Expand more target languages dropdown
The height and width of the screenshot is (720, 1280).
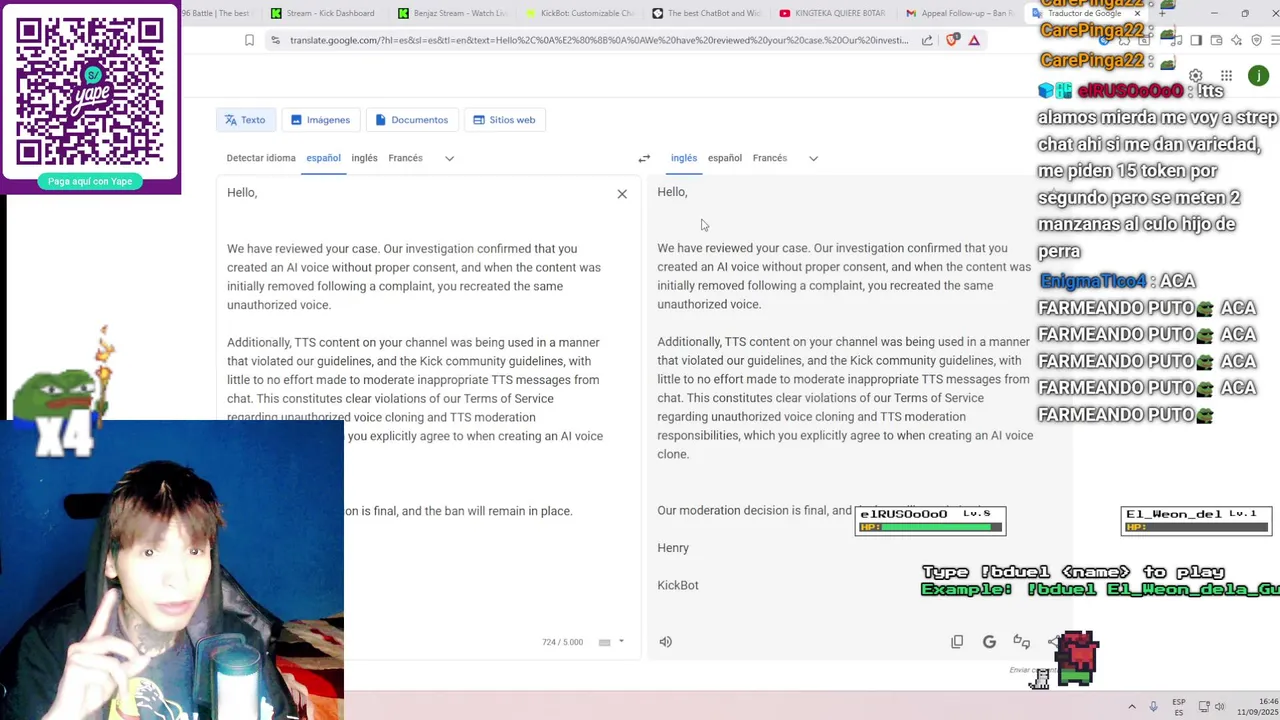[813, 158]
